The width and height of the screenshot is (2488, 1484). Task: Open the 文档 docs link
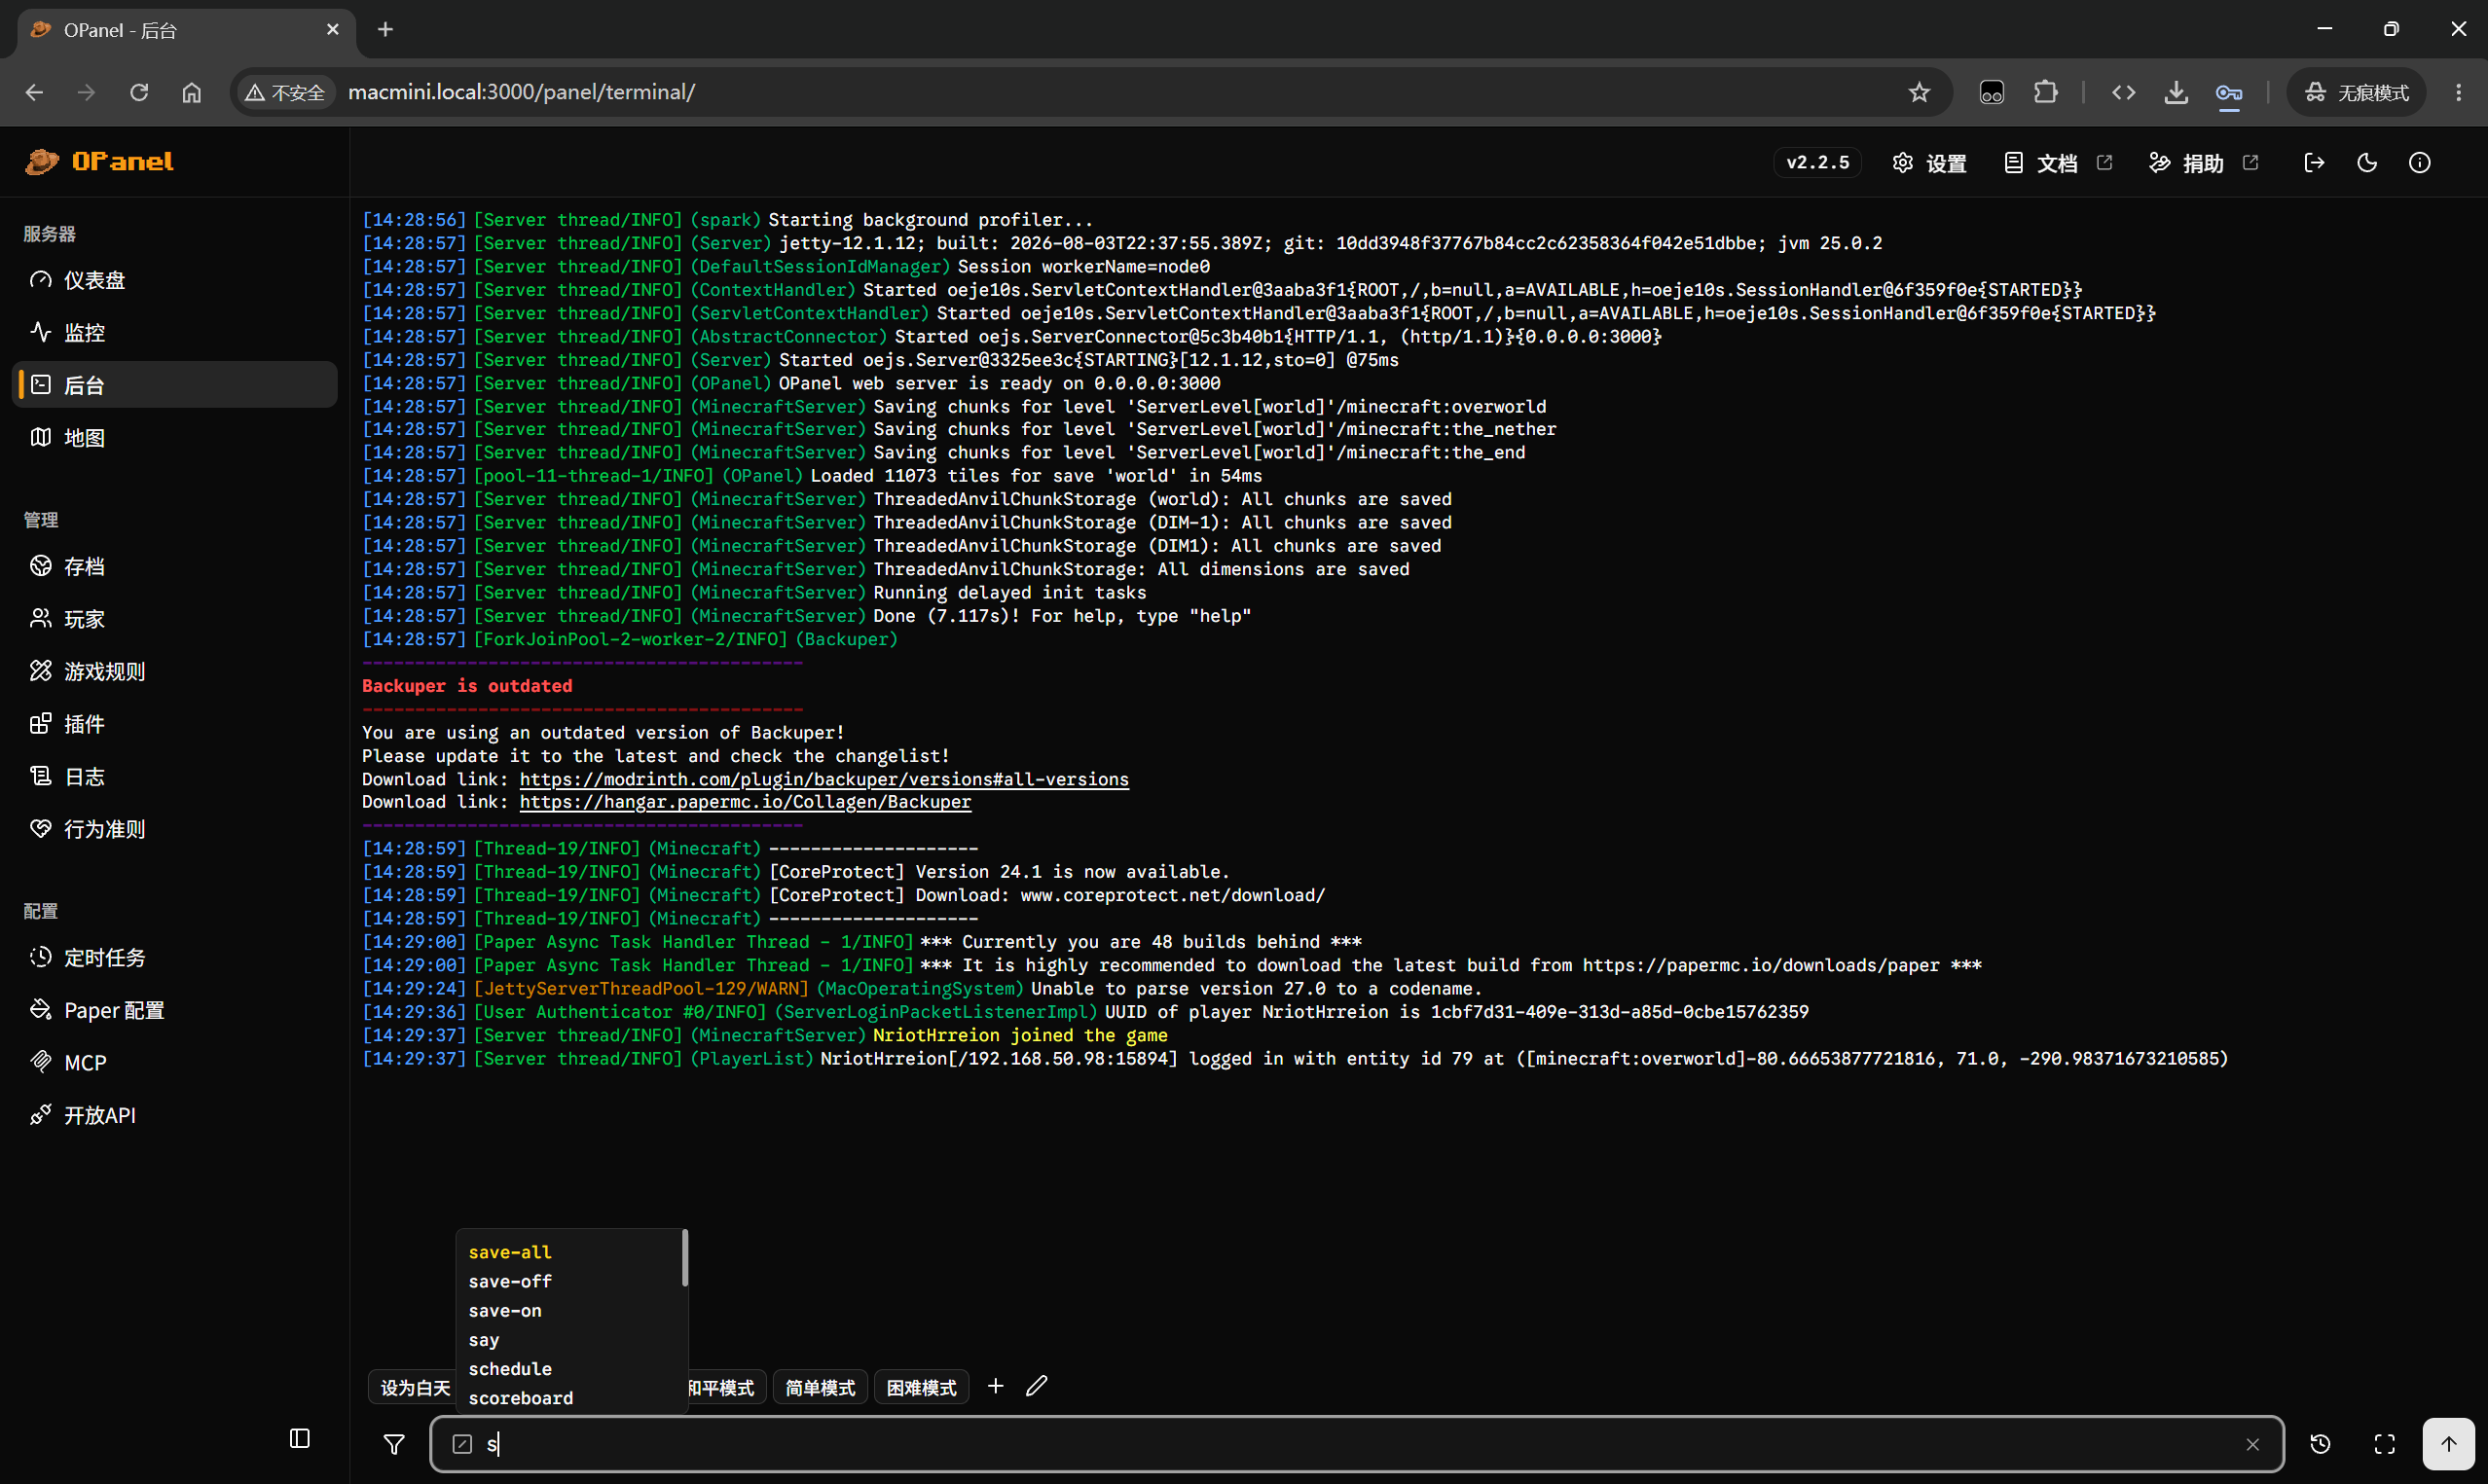click(2058, 163)
